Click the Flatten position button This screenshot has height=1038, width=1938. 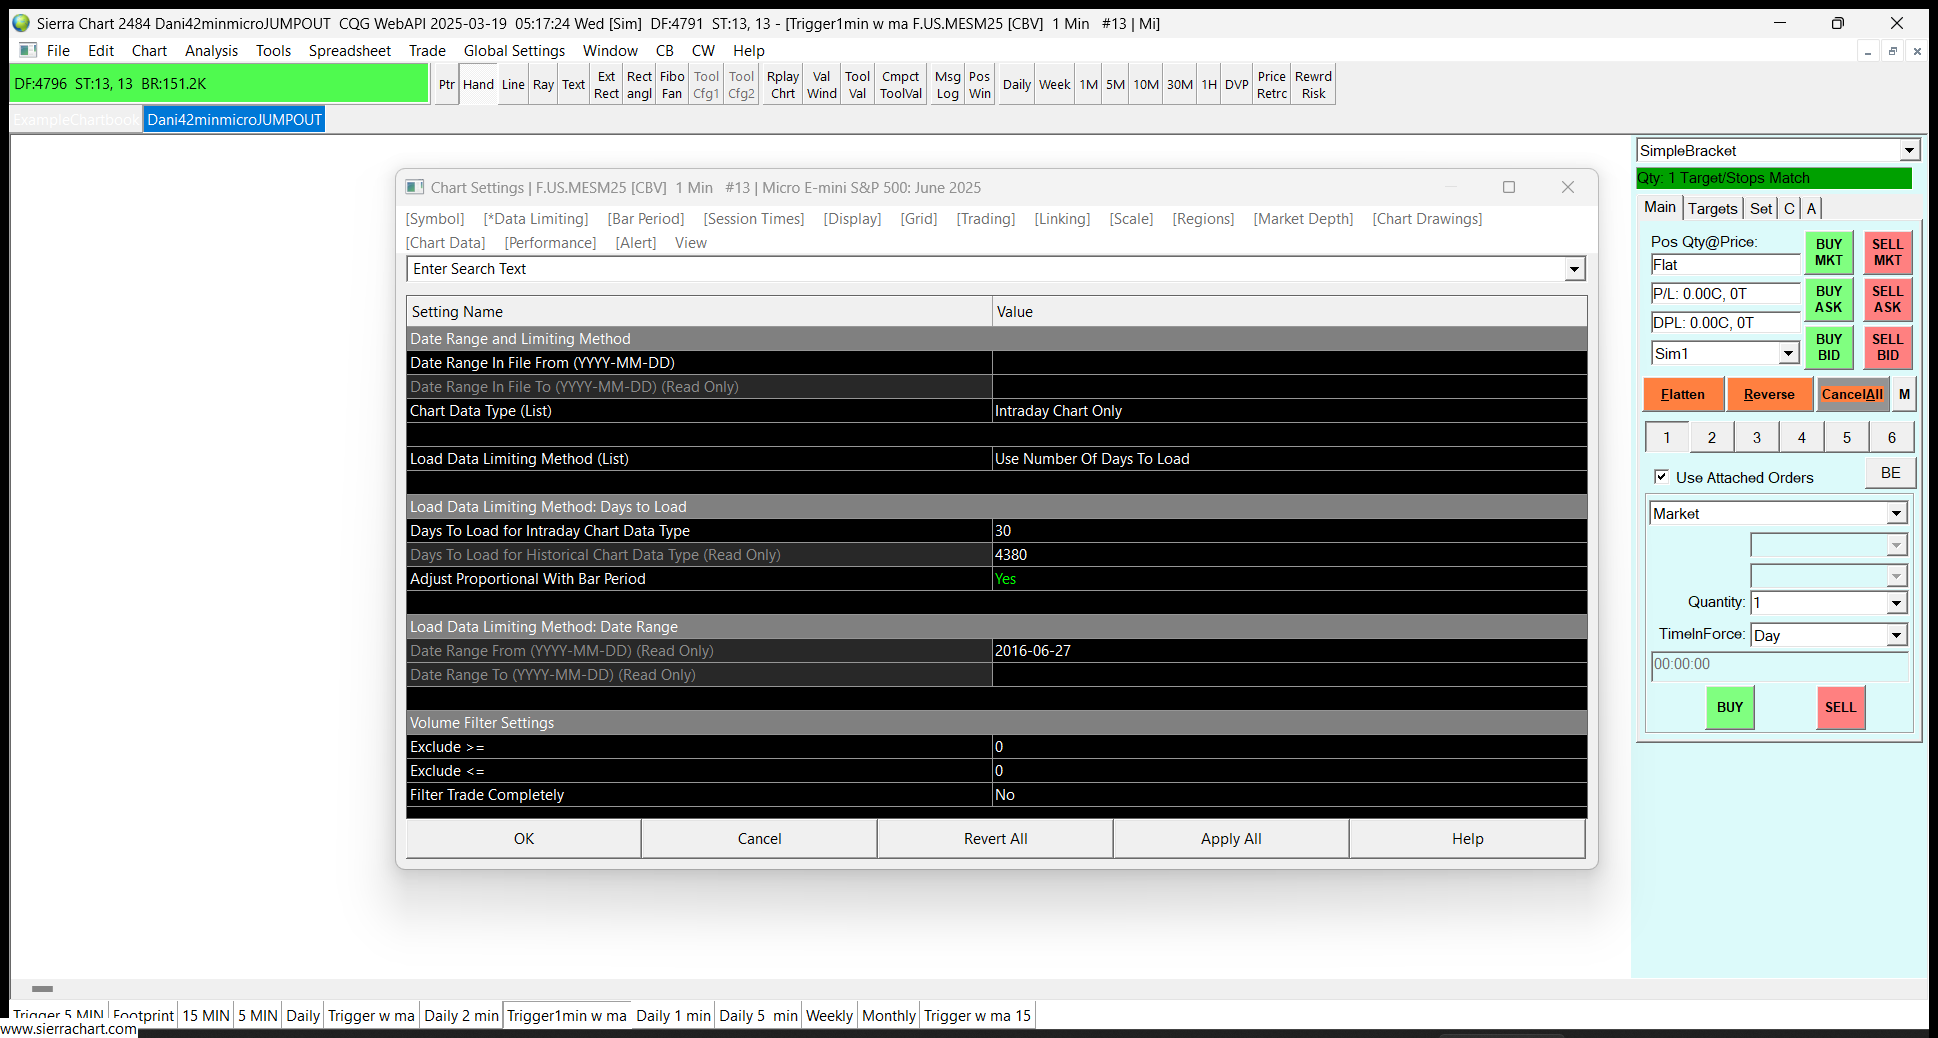(1683, 394)
